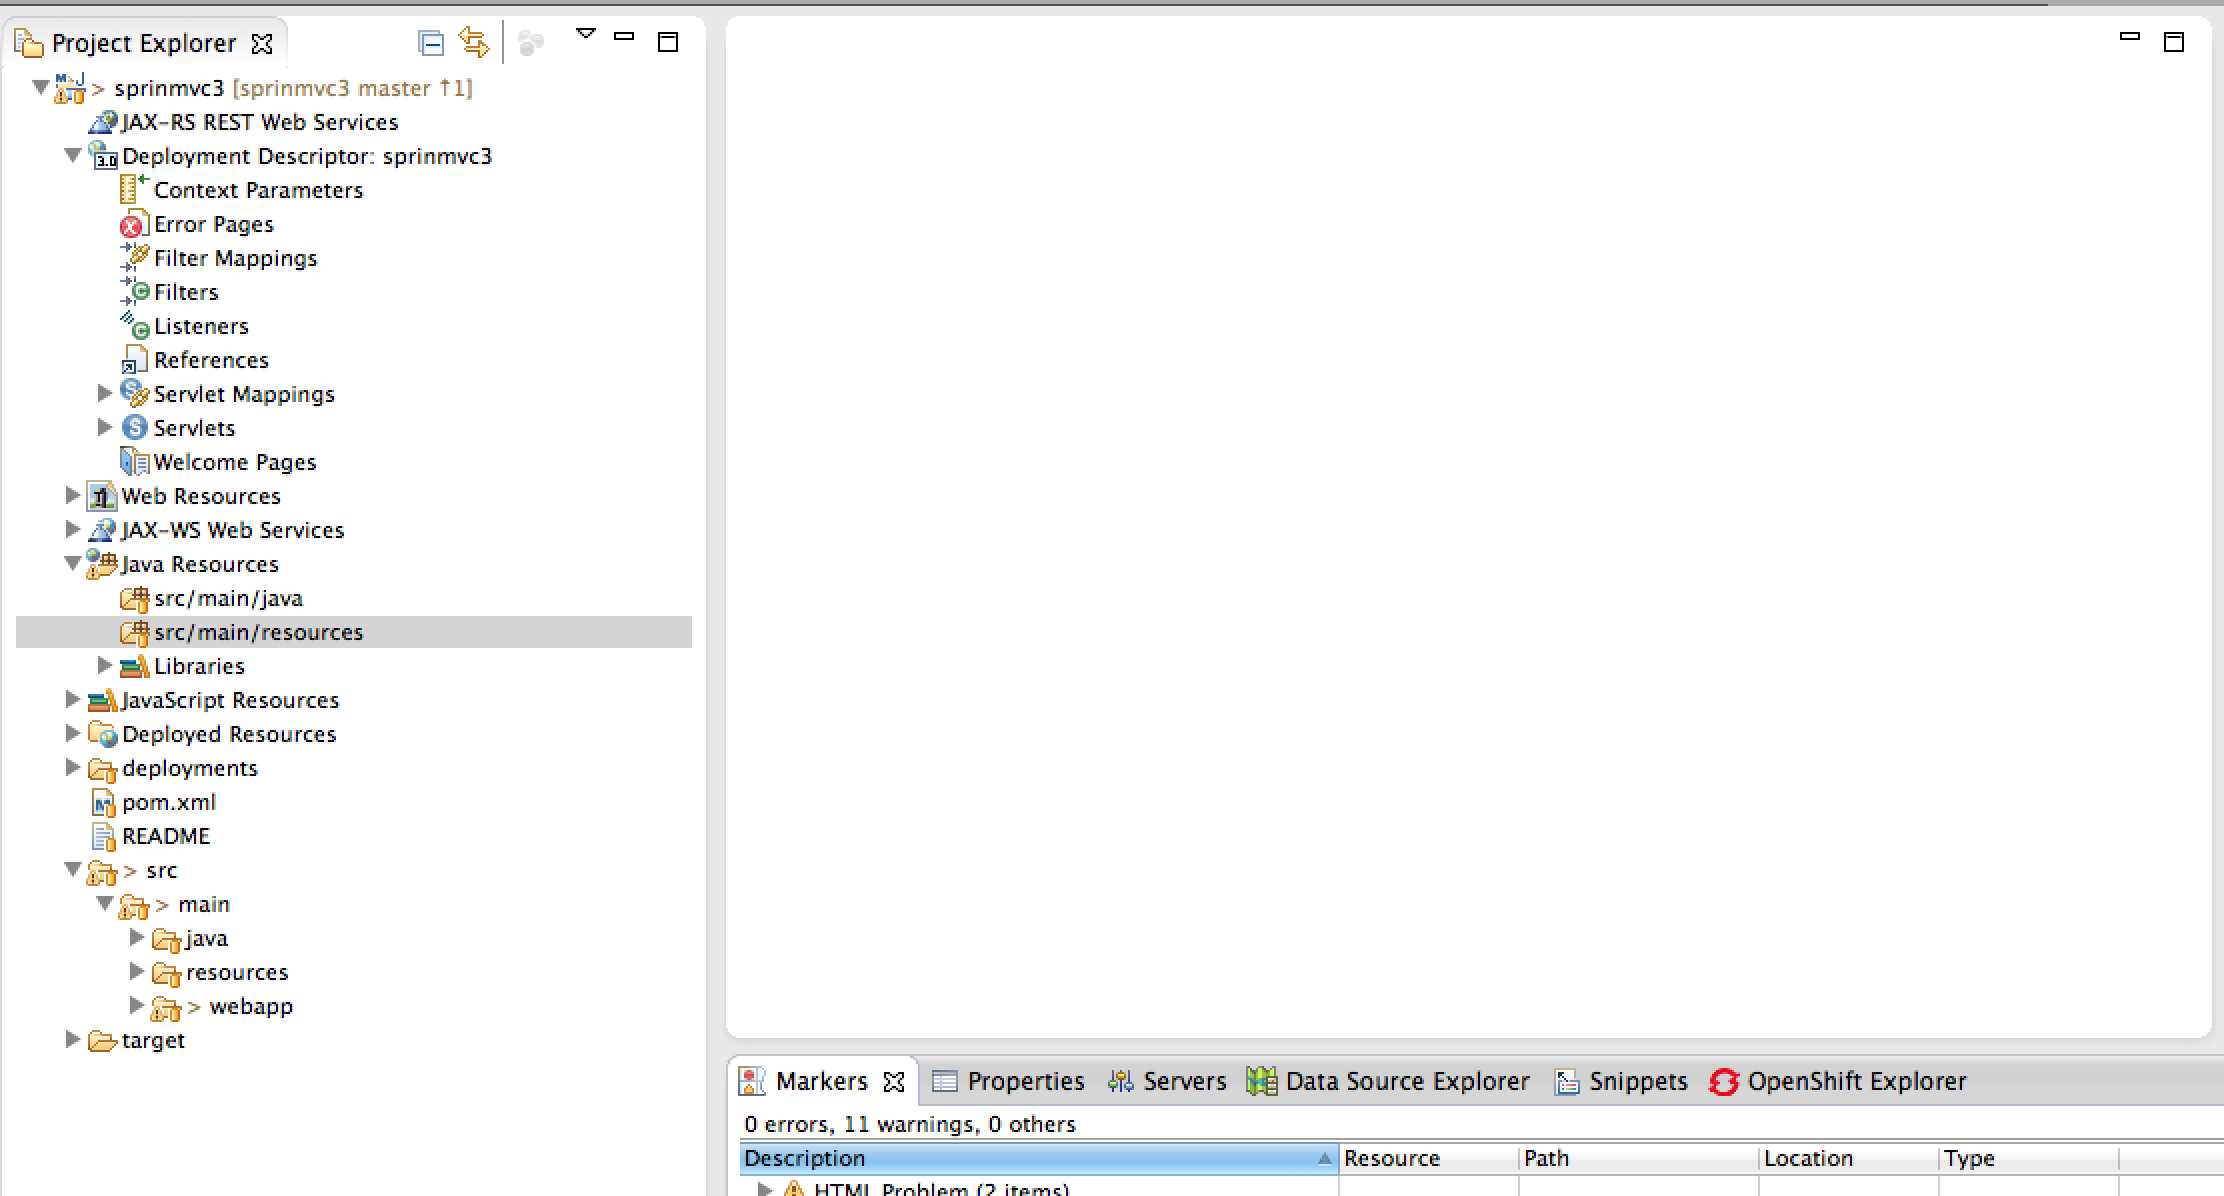Collapse the Deployment Descriptor: sprinmvc3 node
The height and width of the screenshot is (1196, 2224).
[71, 156]
